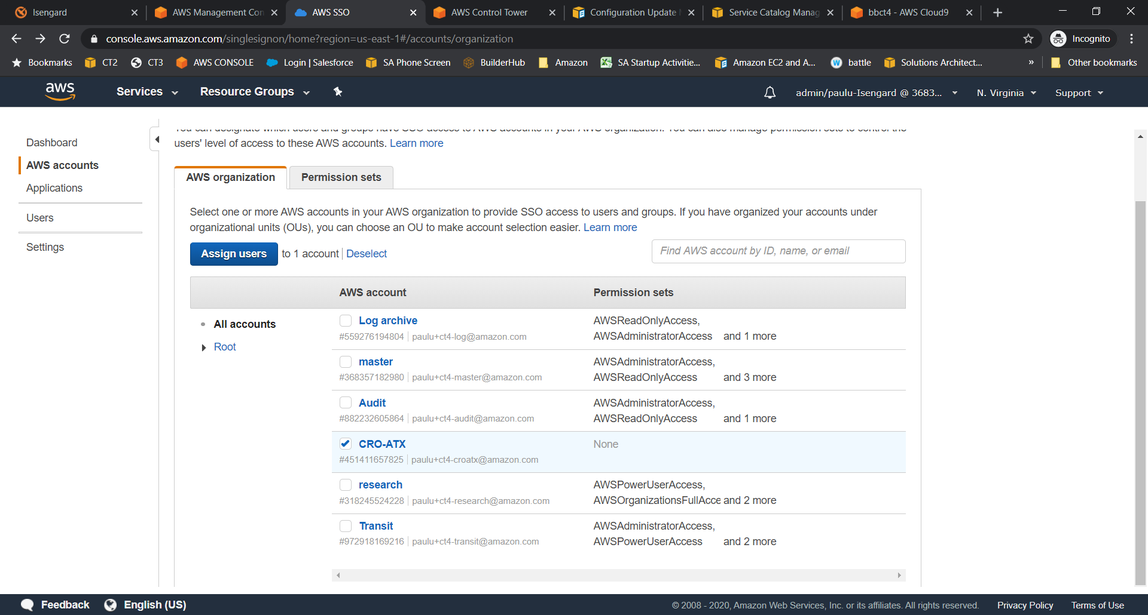Check the research account checkbox
Viewport: 1148px width, 615px height.
point(346,485)
